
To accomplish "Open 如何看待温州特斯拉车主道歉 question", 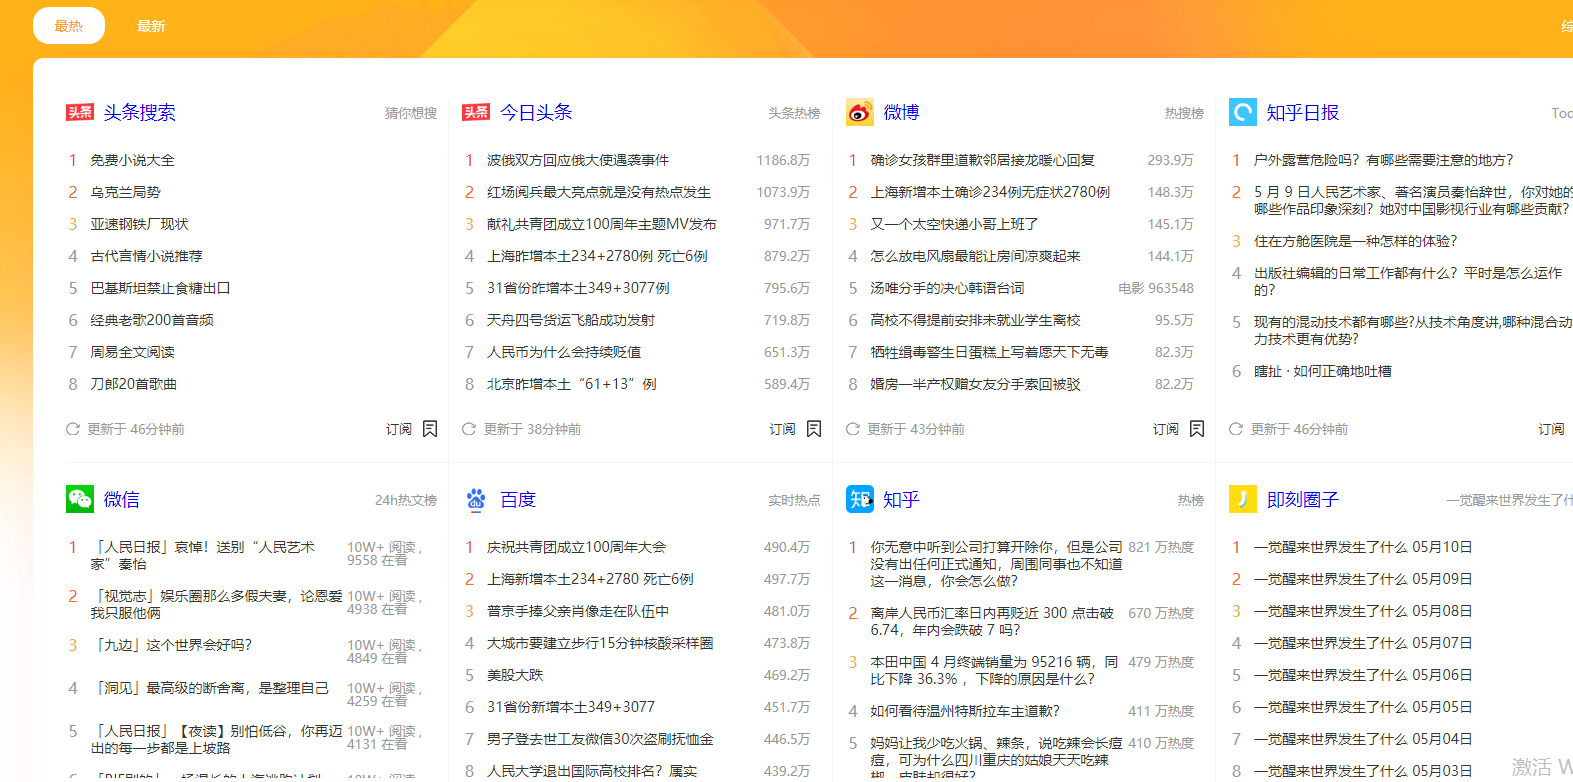I will point(965,711).
